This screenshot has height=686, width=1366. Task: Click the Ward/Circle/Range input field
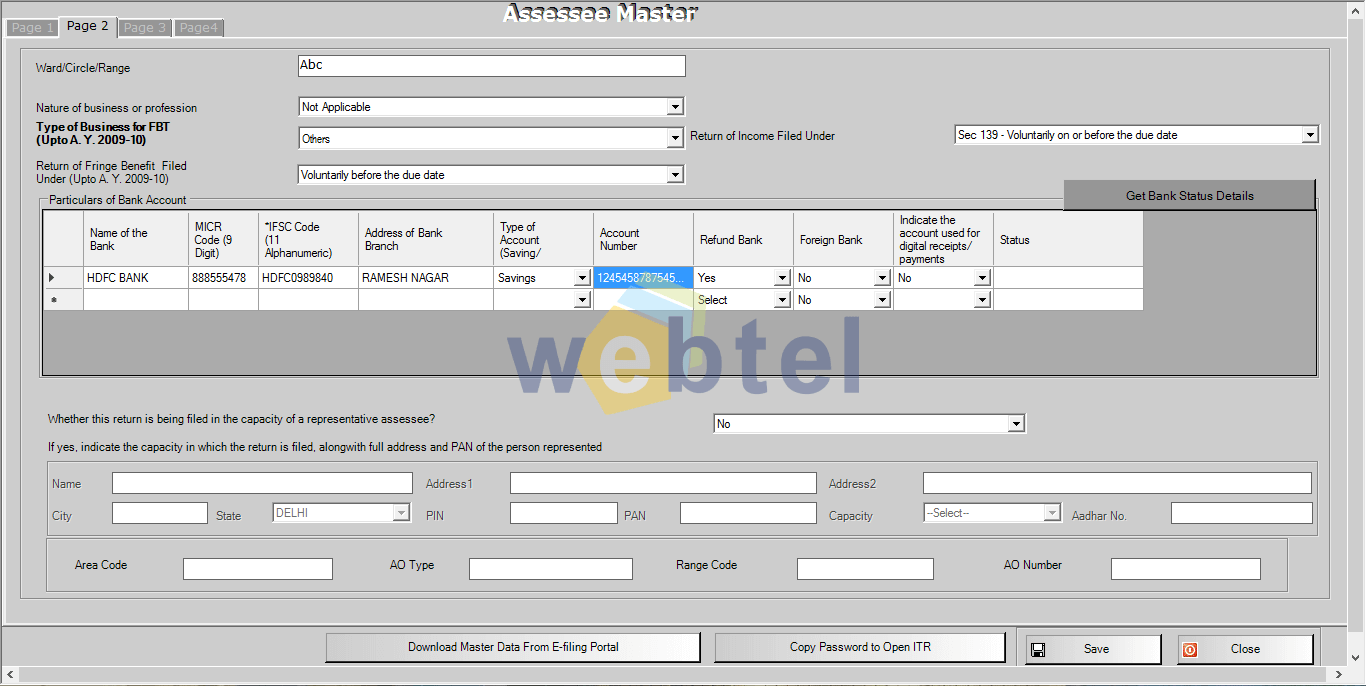click(492, 66)
